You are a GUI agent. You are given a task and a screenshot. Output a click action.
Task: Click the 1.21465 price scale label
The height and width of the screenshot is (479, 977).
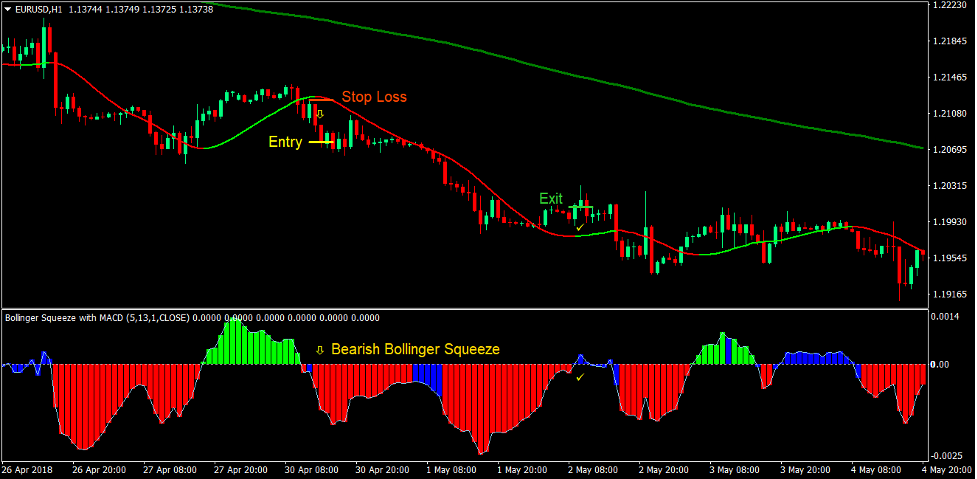(948, 78)
